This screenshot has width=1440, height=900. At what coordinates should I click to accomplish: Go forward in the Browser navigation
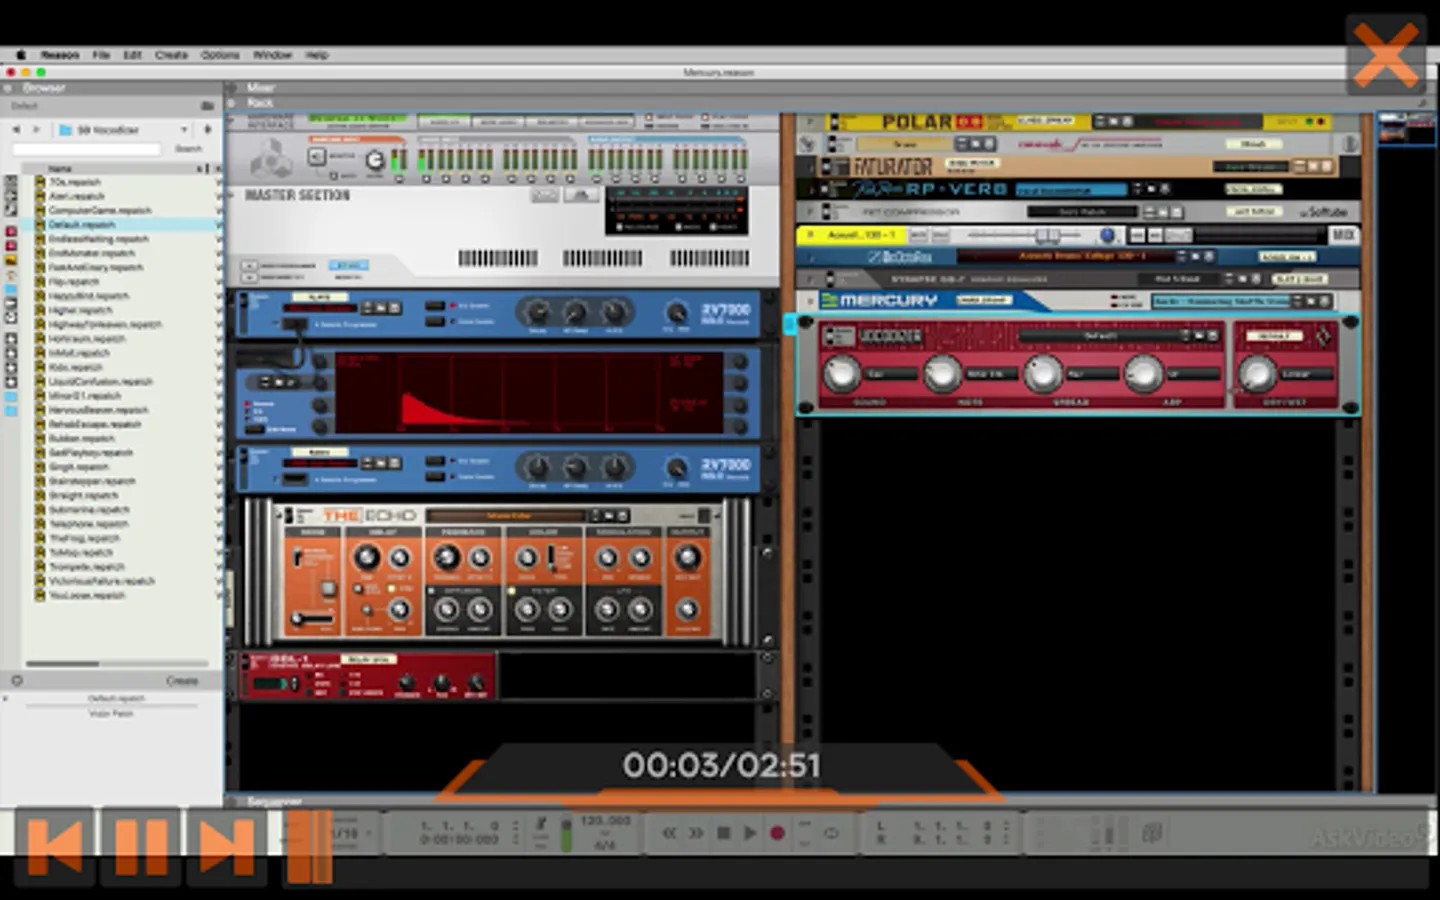pyautogui.click(x=37, y=130)
